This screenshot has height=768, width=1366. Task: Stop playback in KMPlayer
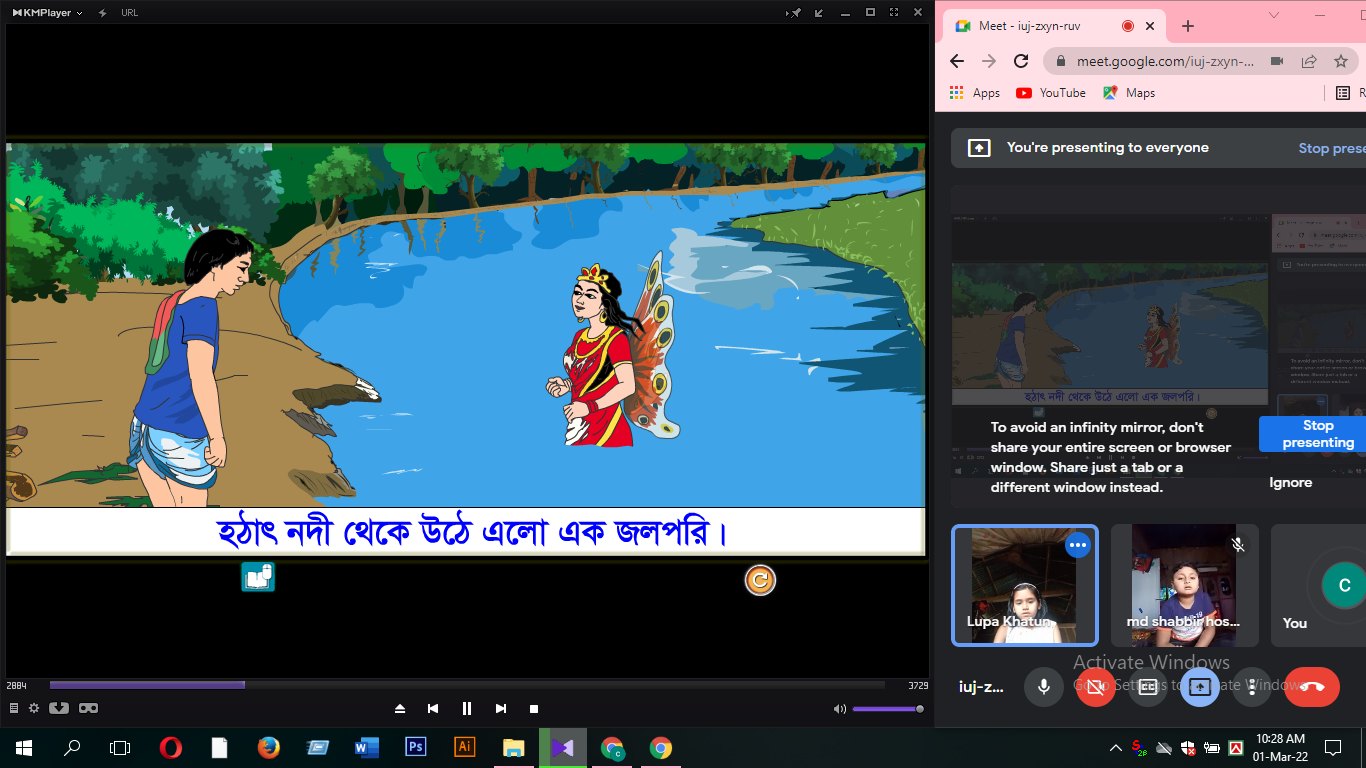click(x=534, y=709)
